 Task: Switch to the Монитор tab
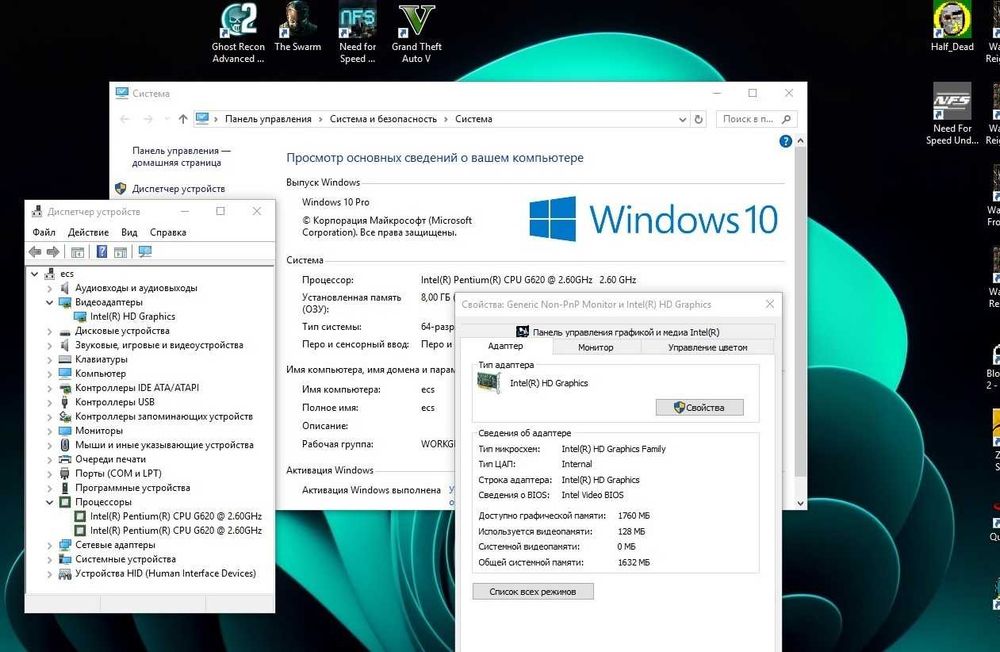[x=596, y=348]
